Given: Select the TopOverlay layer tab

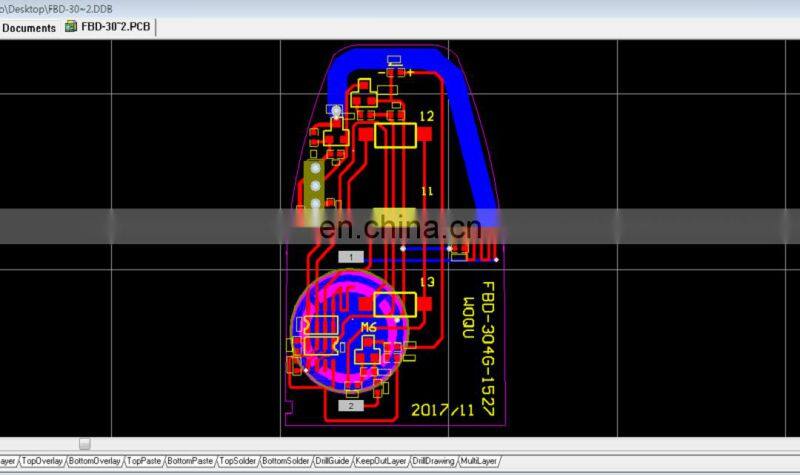Looking at the screenshot, I should (x=43, y=461).
